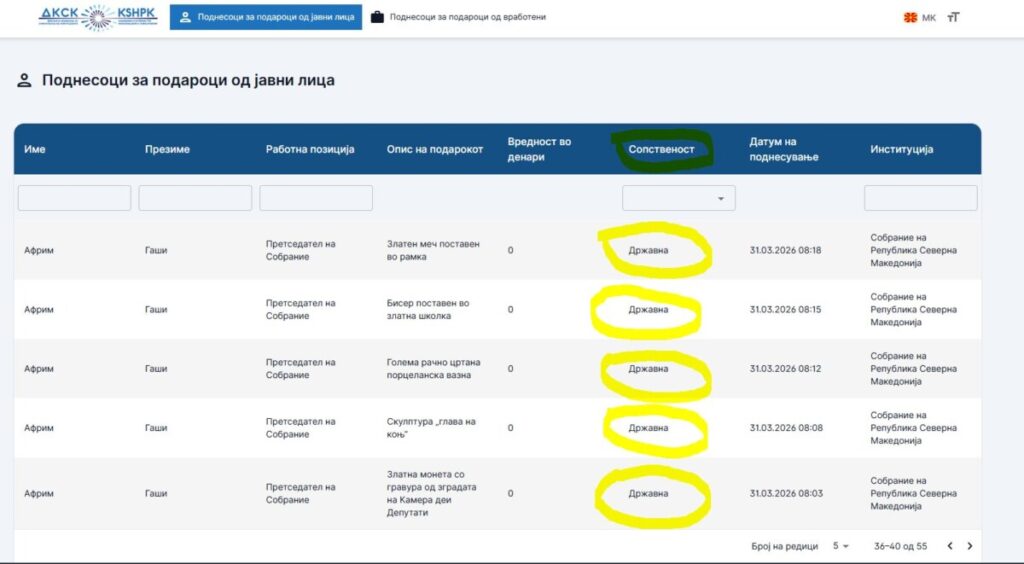Sort by Вредност во денари column header

pyautogui.click(x=539, y=149)
